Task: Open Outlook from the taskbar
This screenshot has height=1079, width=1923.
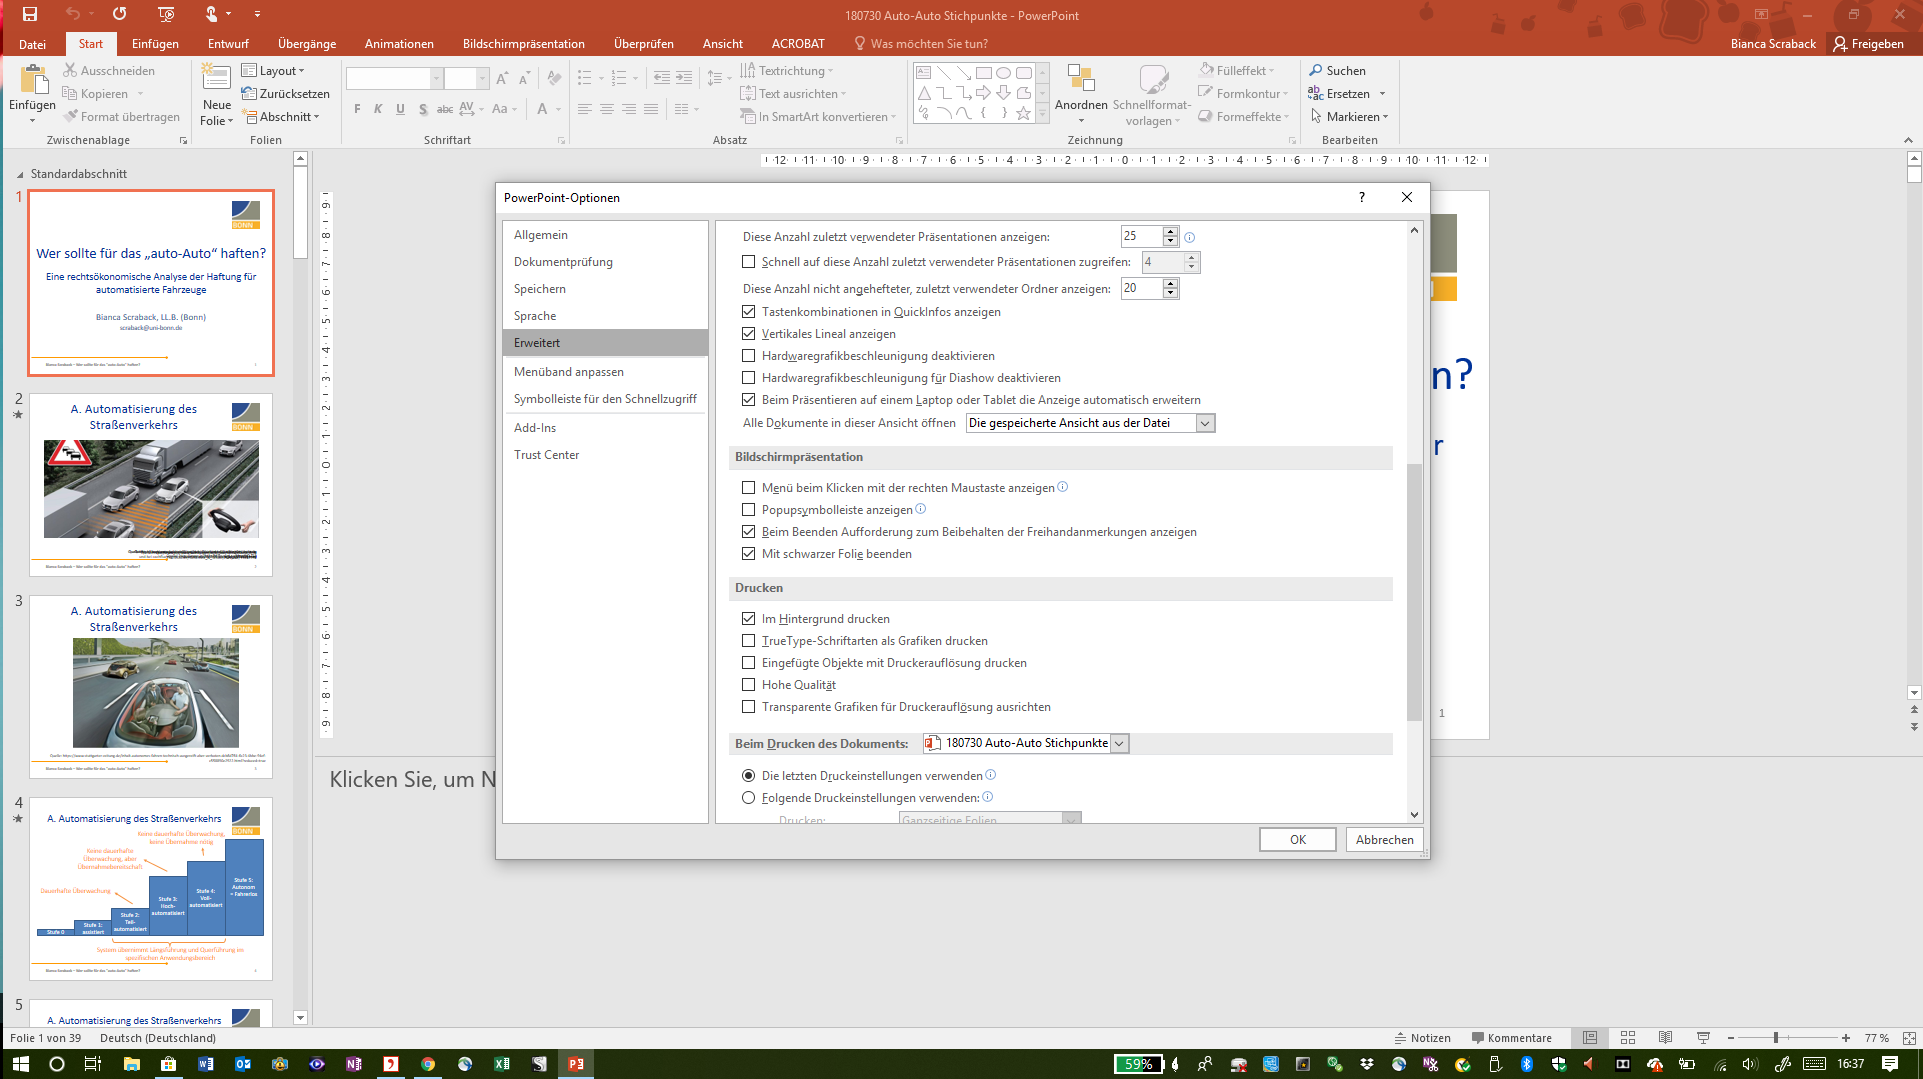Action: point(242,1063)
